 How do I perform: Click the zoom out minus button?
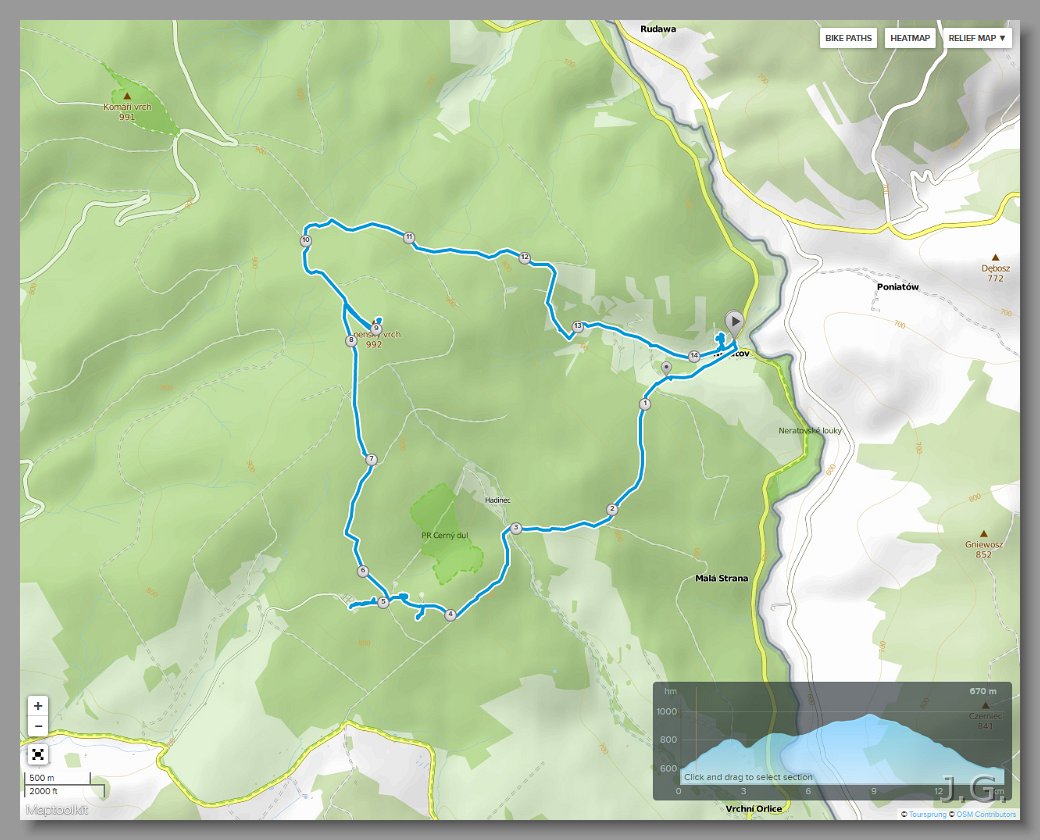click(x=38, y=726)
